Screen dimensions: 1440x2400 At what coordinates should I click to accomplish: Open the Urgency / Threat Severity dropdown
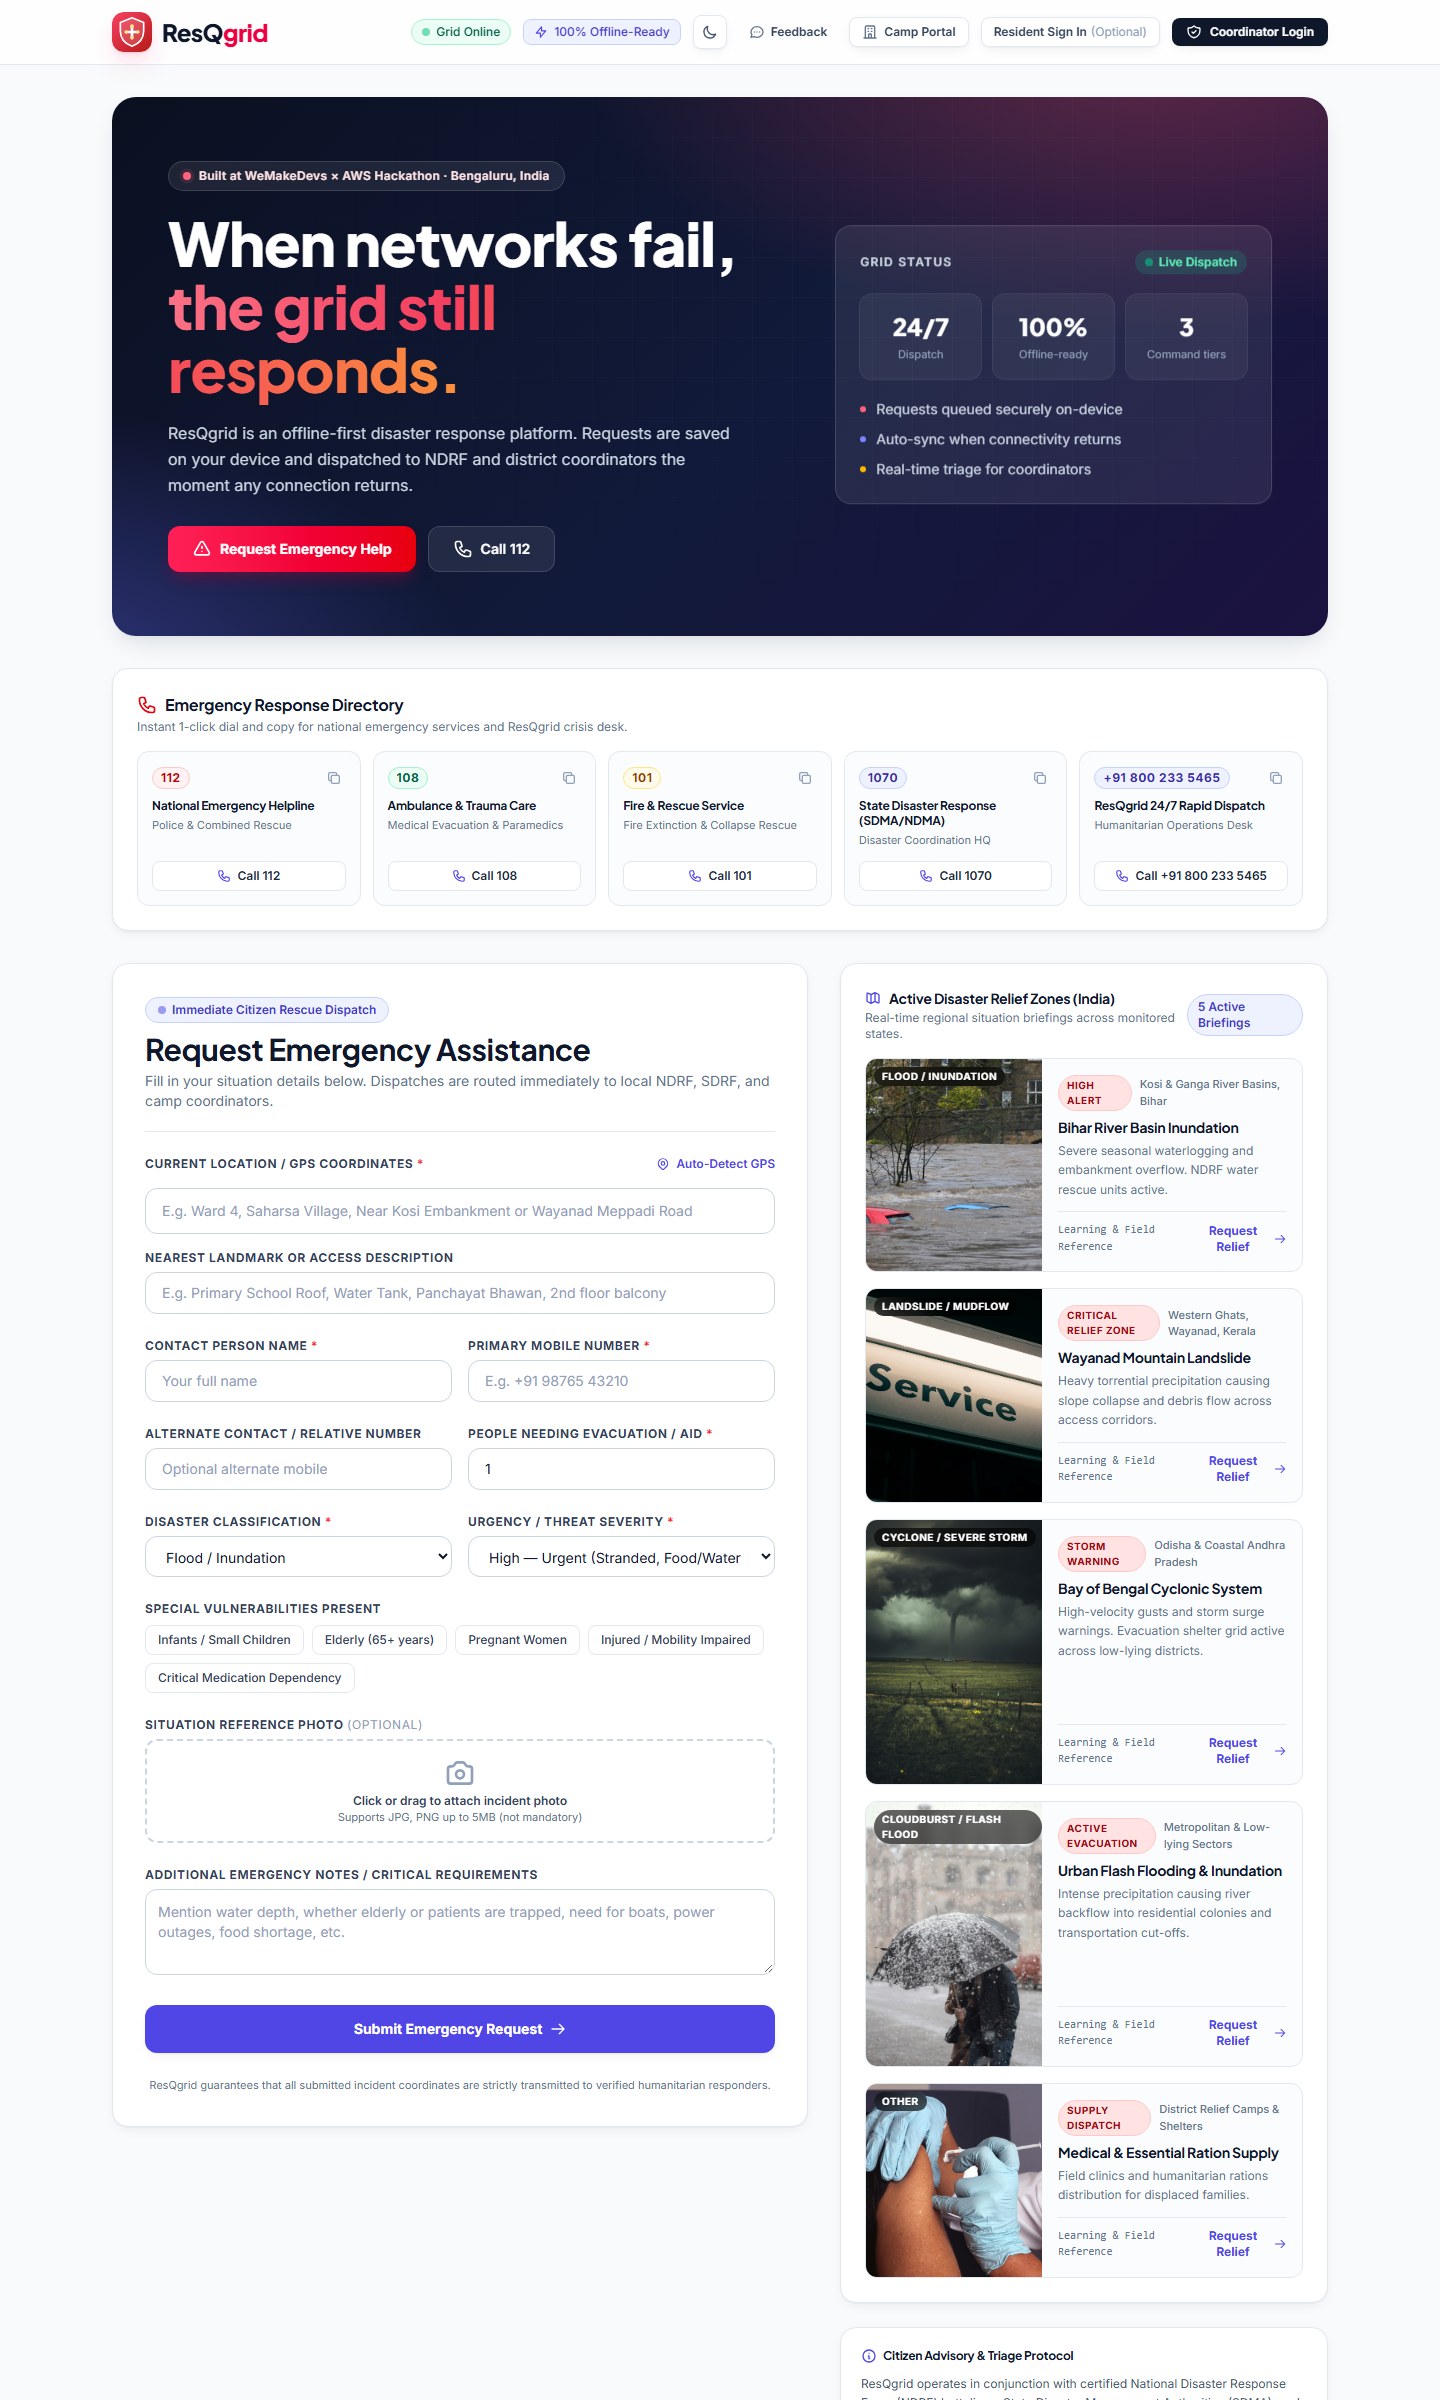[x=621, y=1557]
